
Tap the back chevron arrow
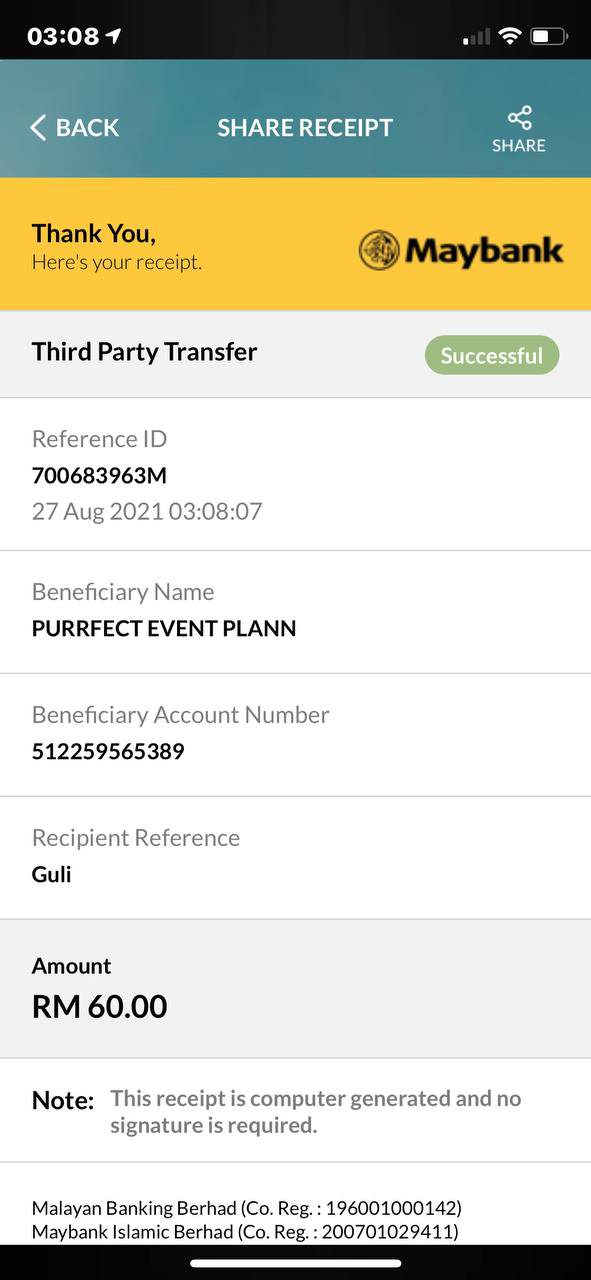pos(38,127)
